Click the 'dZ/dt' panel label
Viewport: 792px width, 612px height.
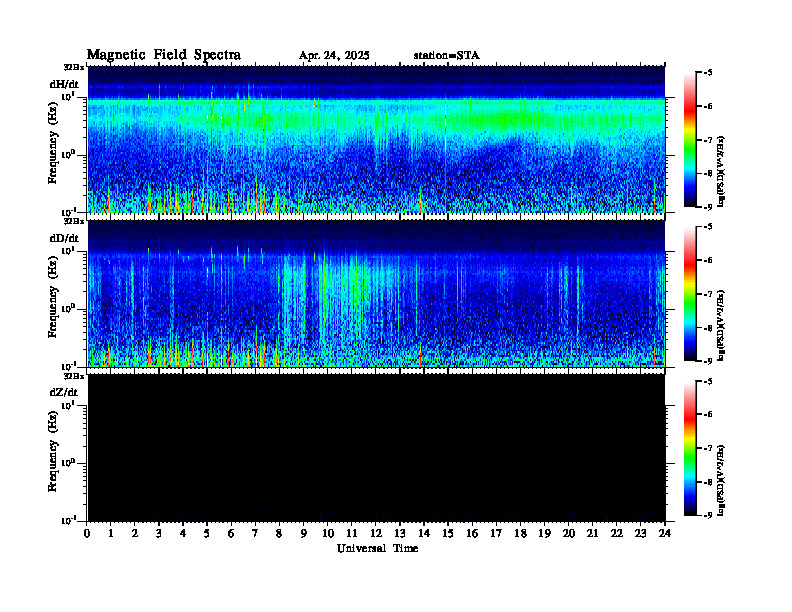[64, 392]
